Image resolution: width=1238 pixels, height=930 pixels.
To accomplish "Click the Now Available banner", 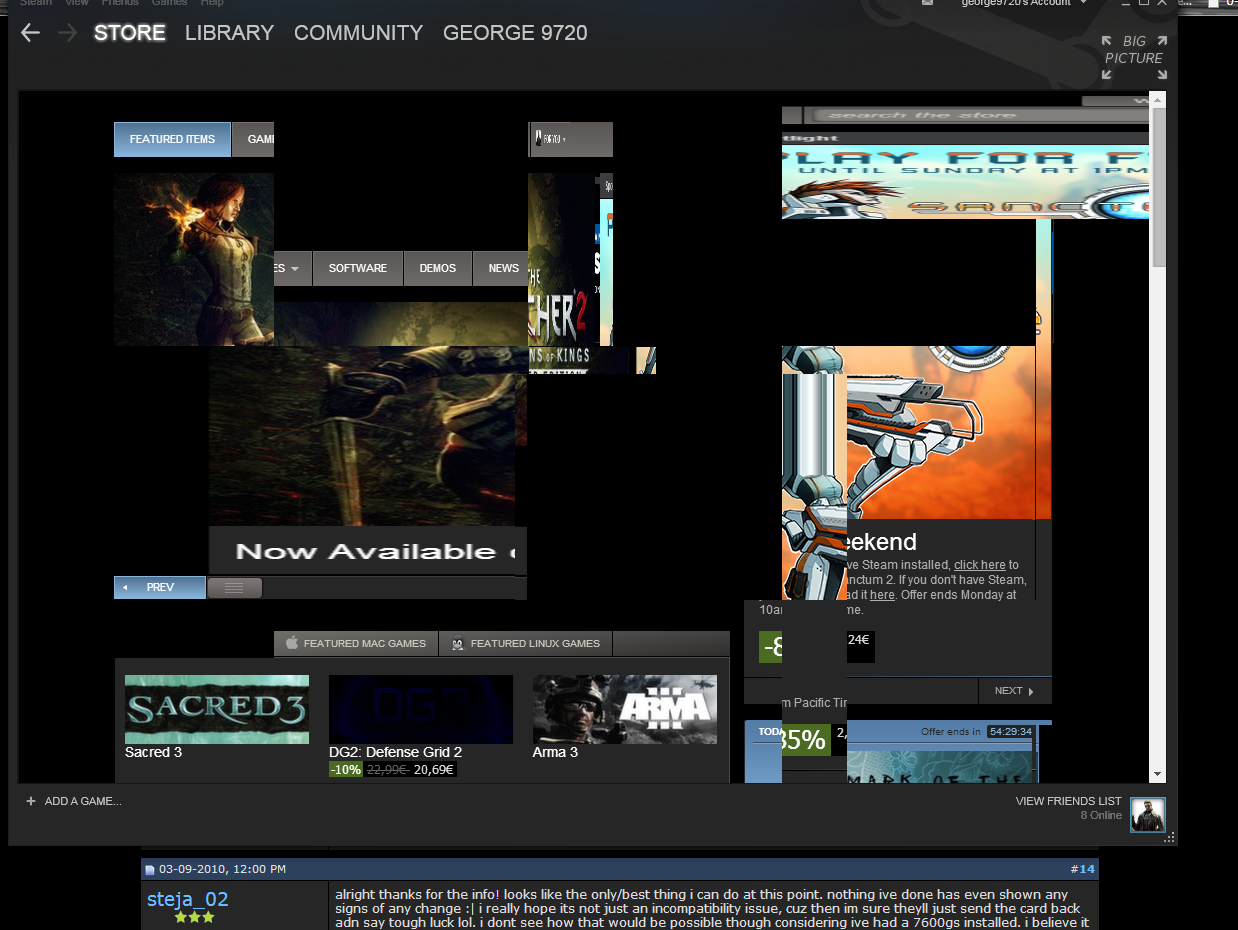I will [x=368, y=551].
